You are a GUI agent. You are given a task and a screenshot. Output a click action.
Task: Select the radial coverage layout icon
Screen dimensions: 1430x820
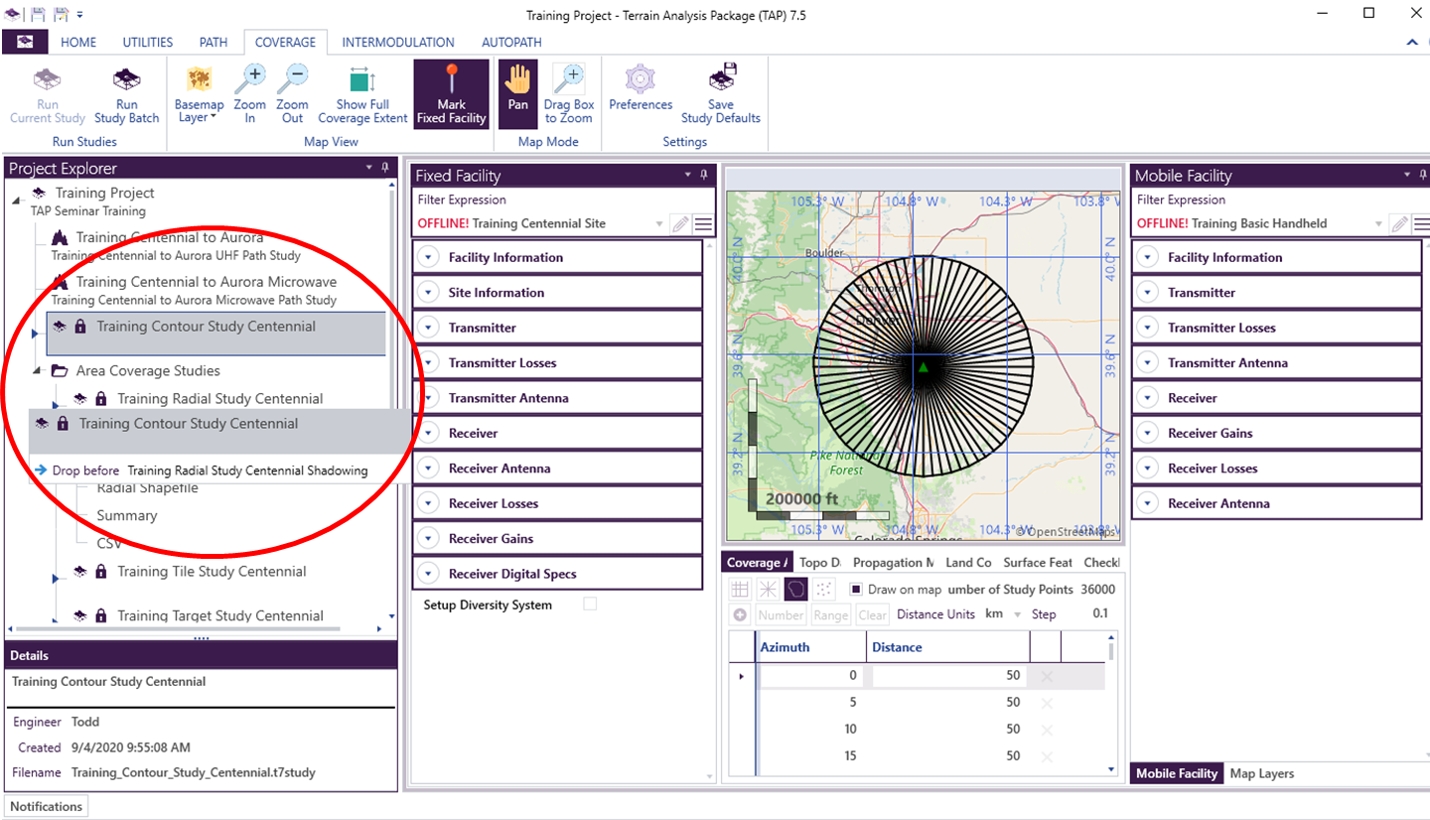coord(768,589)
